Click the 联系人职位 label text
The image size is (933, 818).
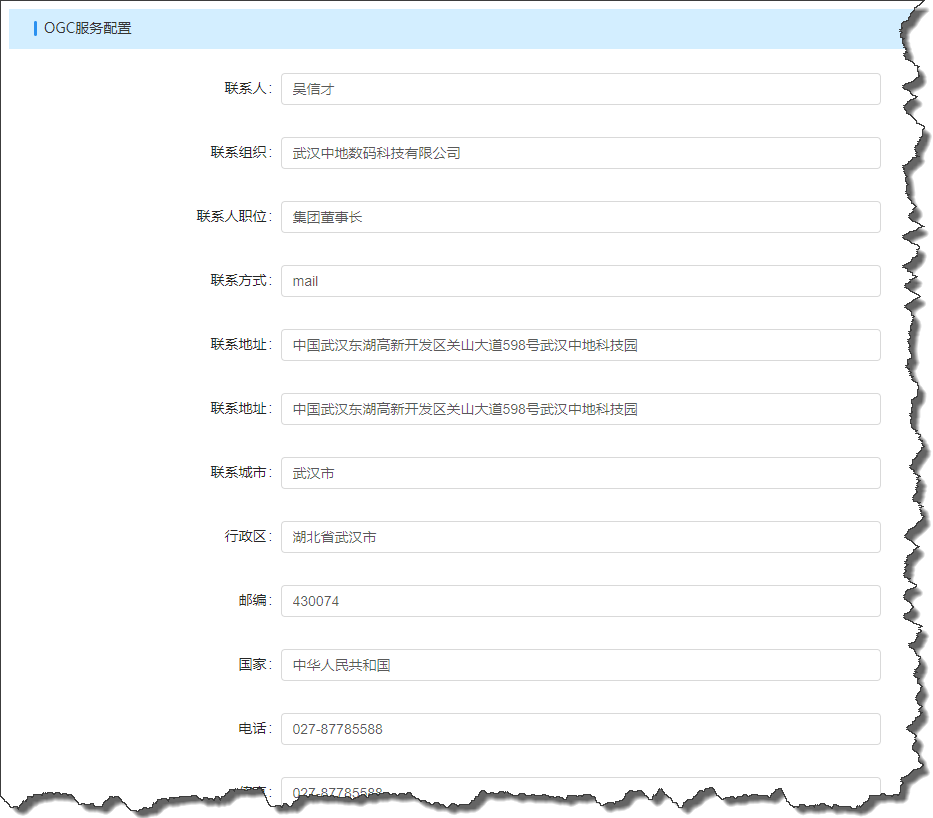click(232, 217)
